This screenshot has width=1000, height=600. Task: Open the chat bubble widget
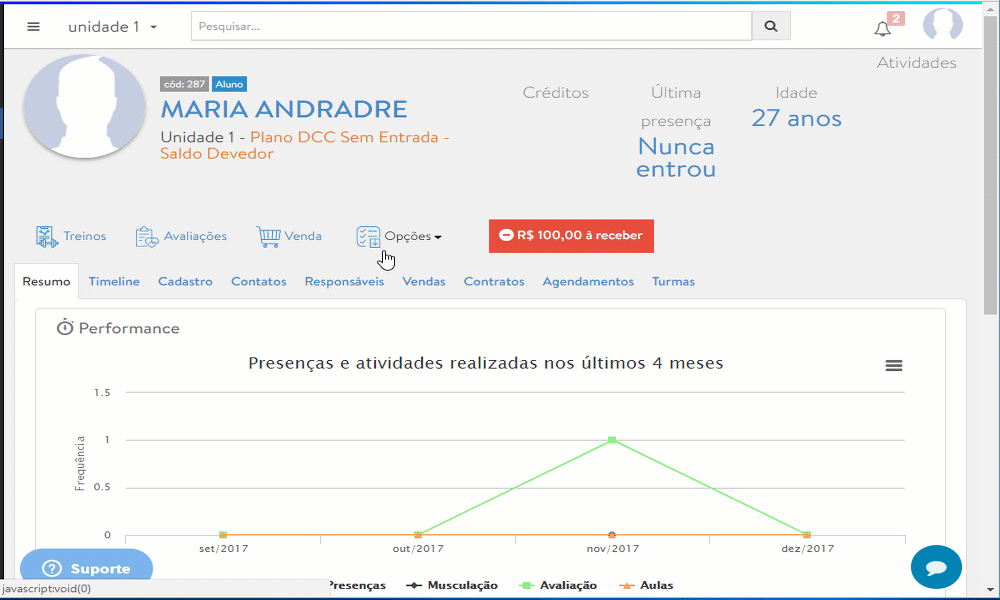point(936,567)
